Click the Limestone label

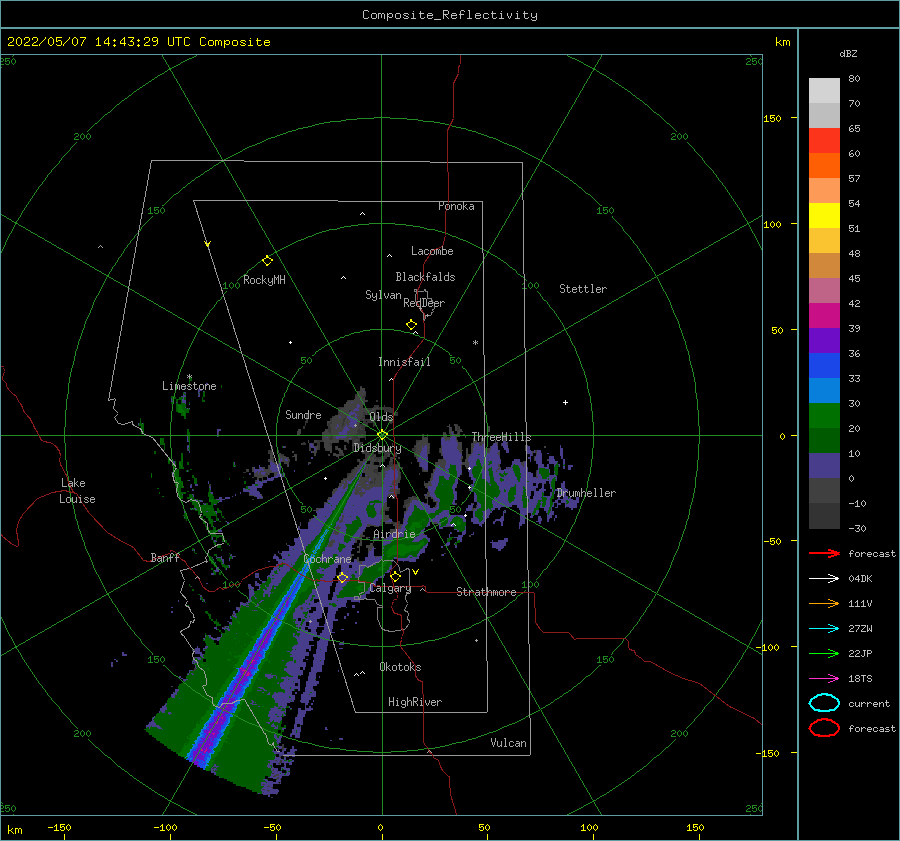189,386
